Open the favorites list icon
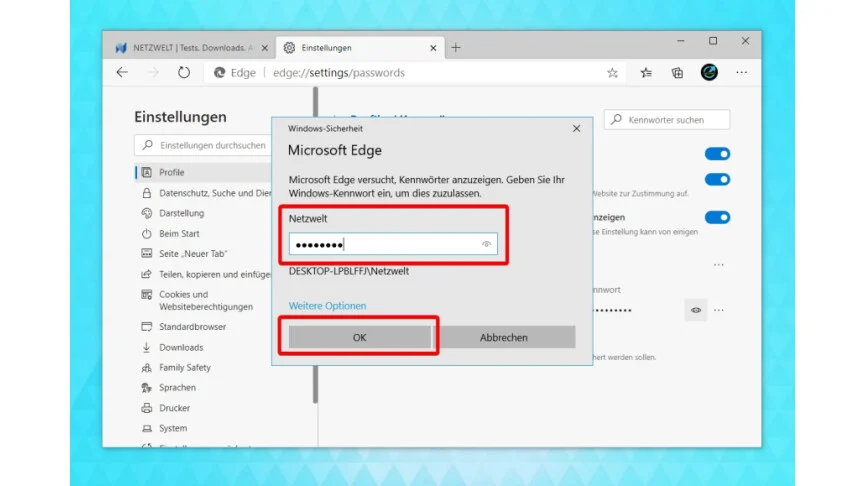864x486 pixels. tap(646, 73)
